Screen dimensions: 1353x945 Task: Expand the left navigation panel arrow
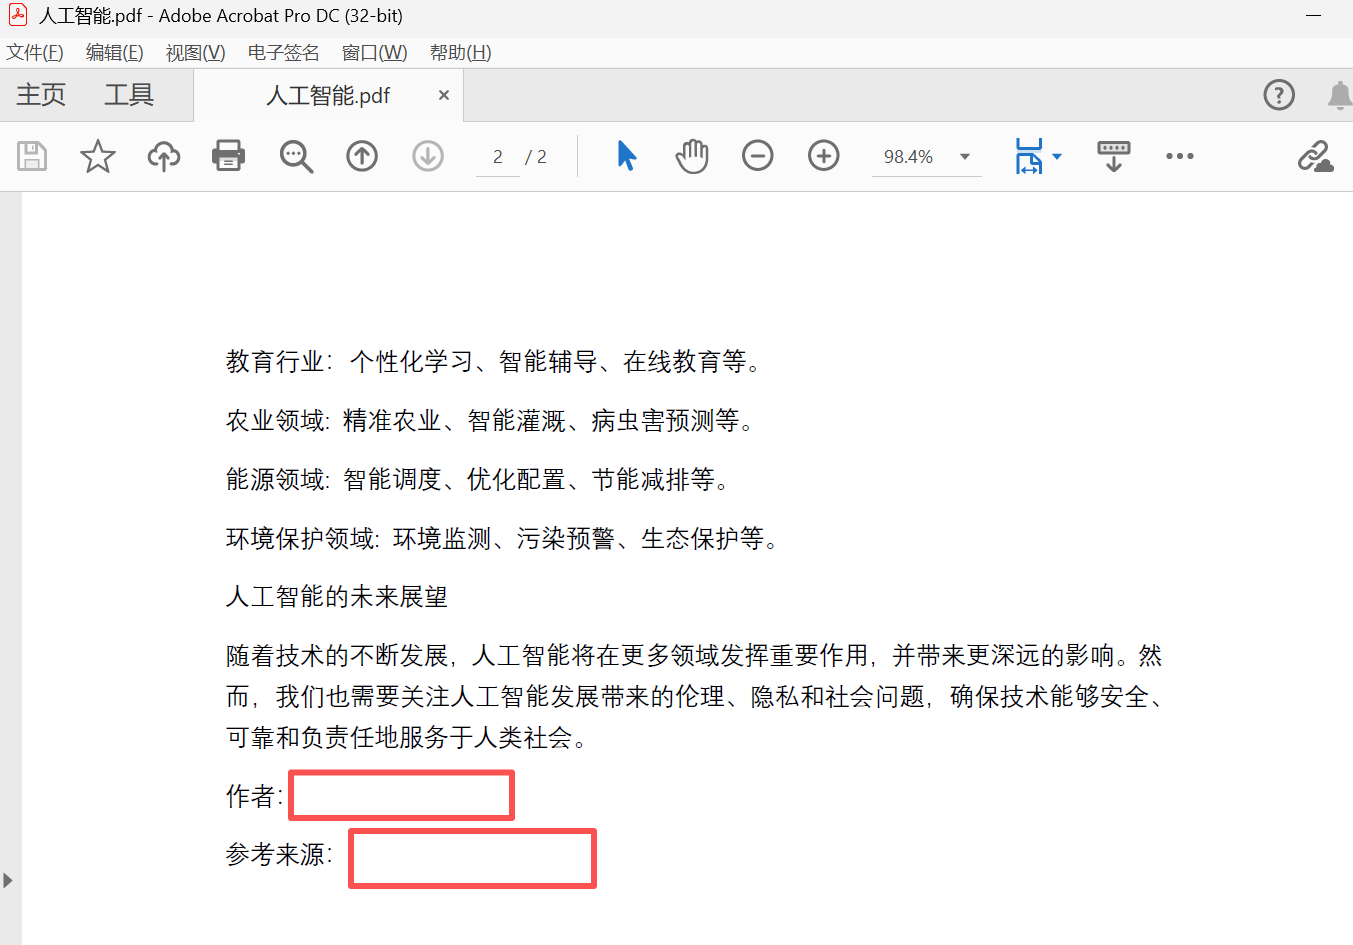pyautogui.click(x=9, y=880)
